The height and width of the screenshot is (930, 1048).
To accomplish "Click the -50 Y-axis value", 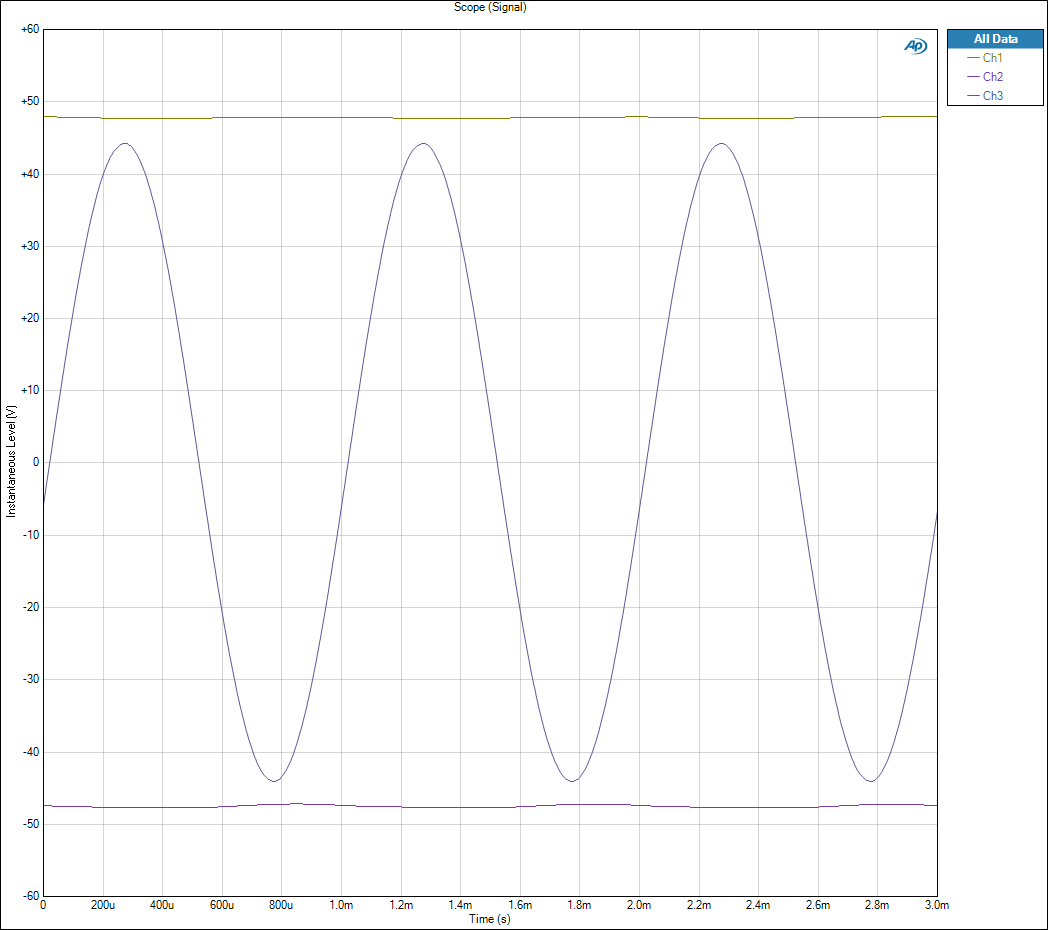I will pos(31,824).
